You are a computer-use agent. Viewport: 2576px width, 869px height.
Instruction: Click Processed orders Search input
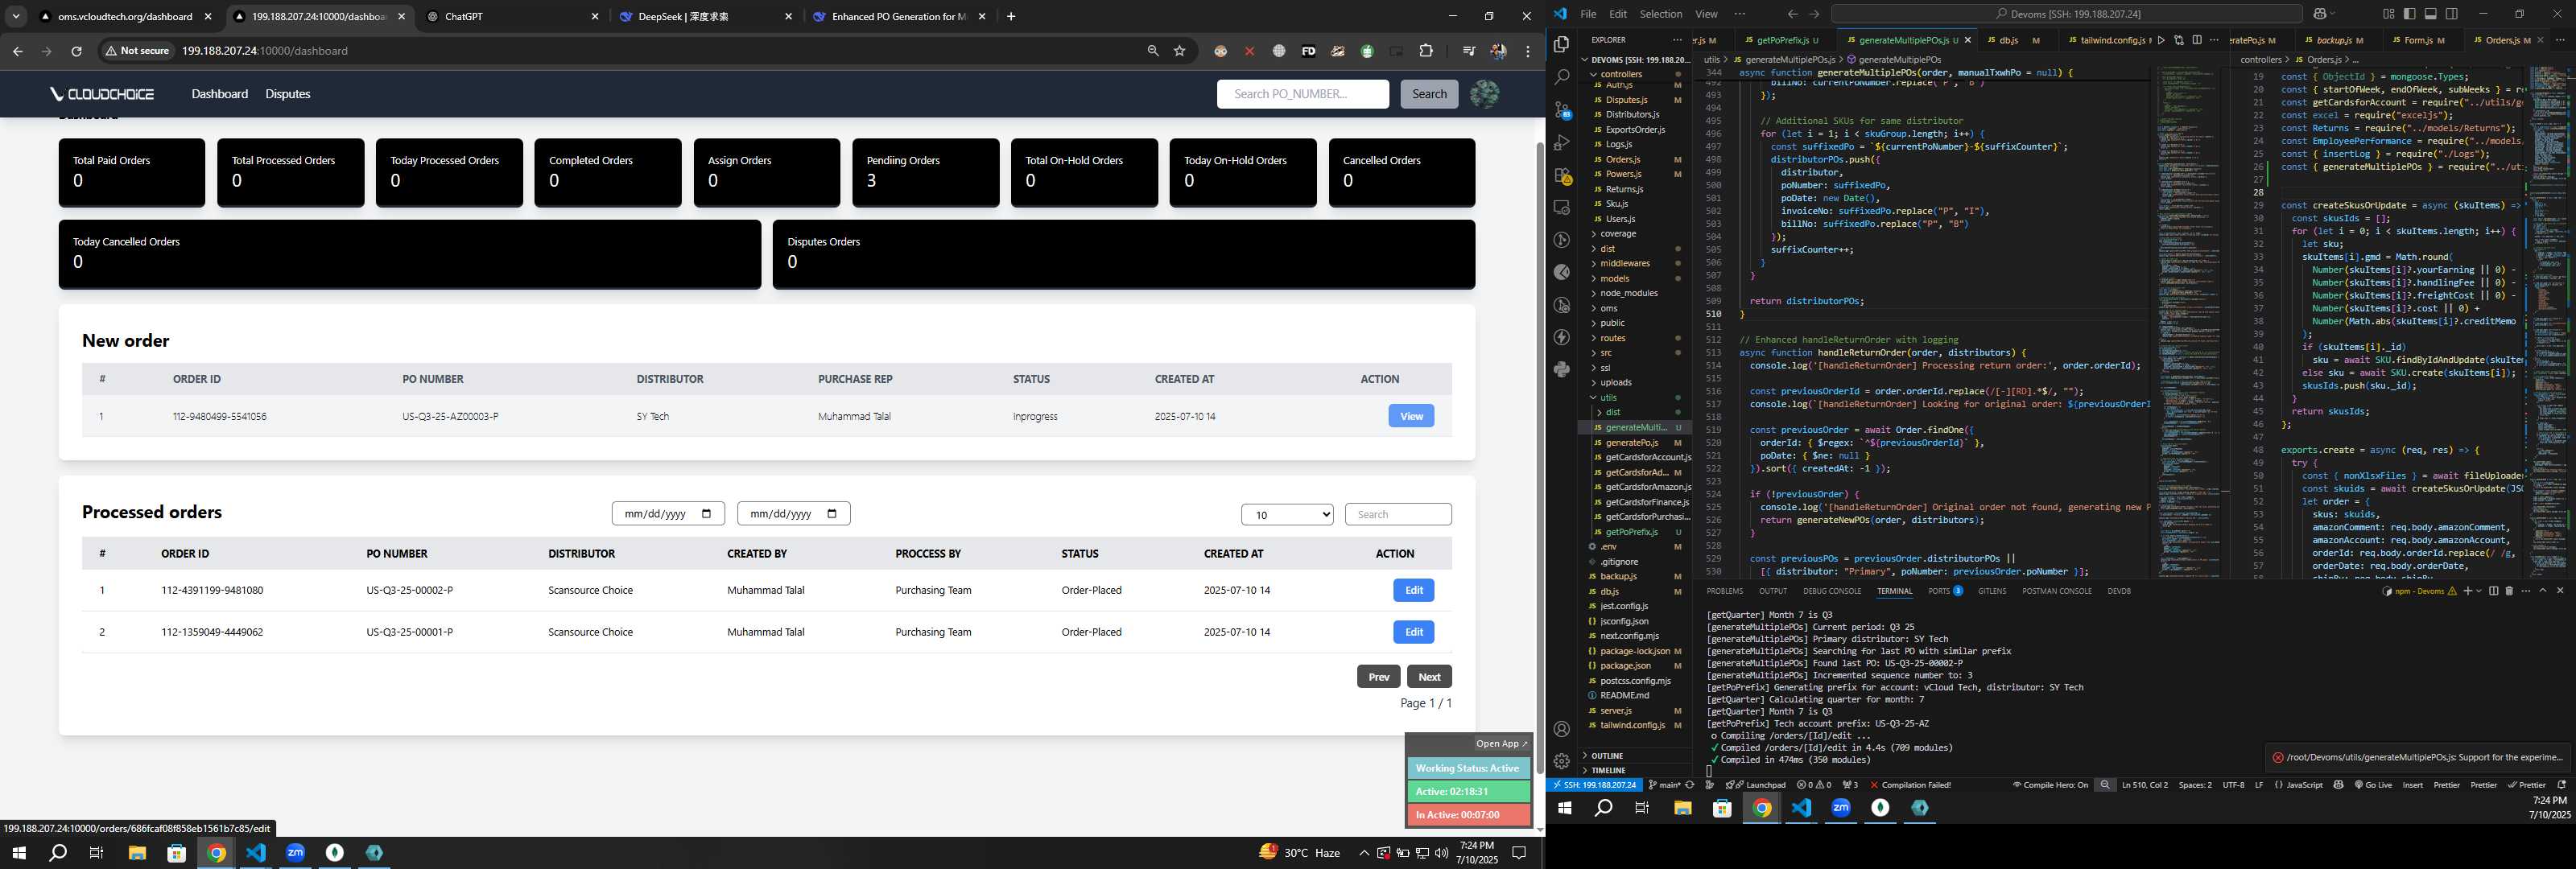coord(1398,514)
